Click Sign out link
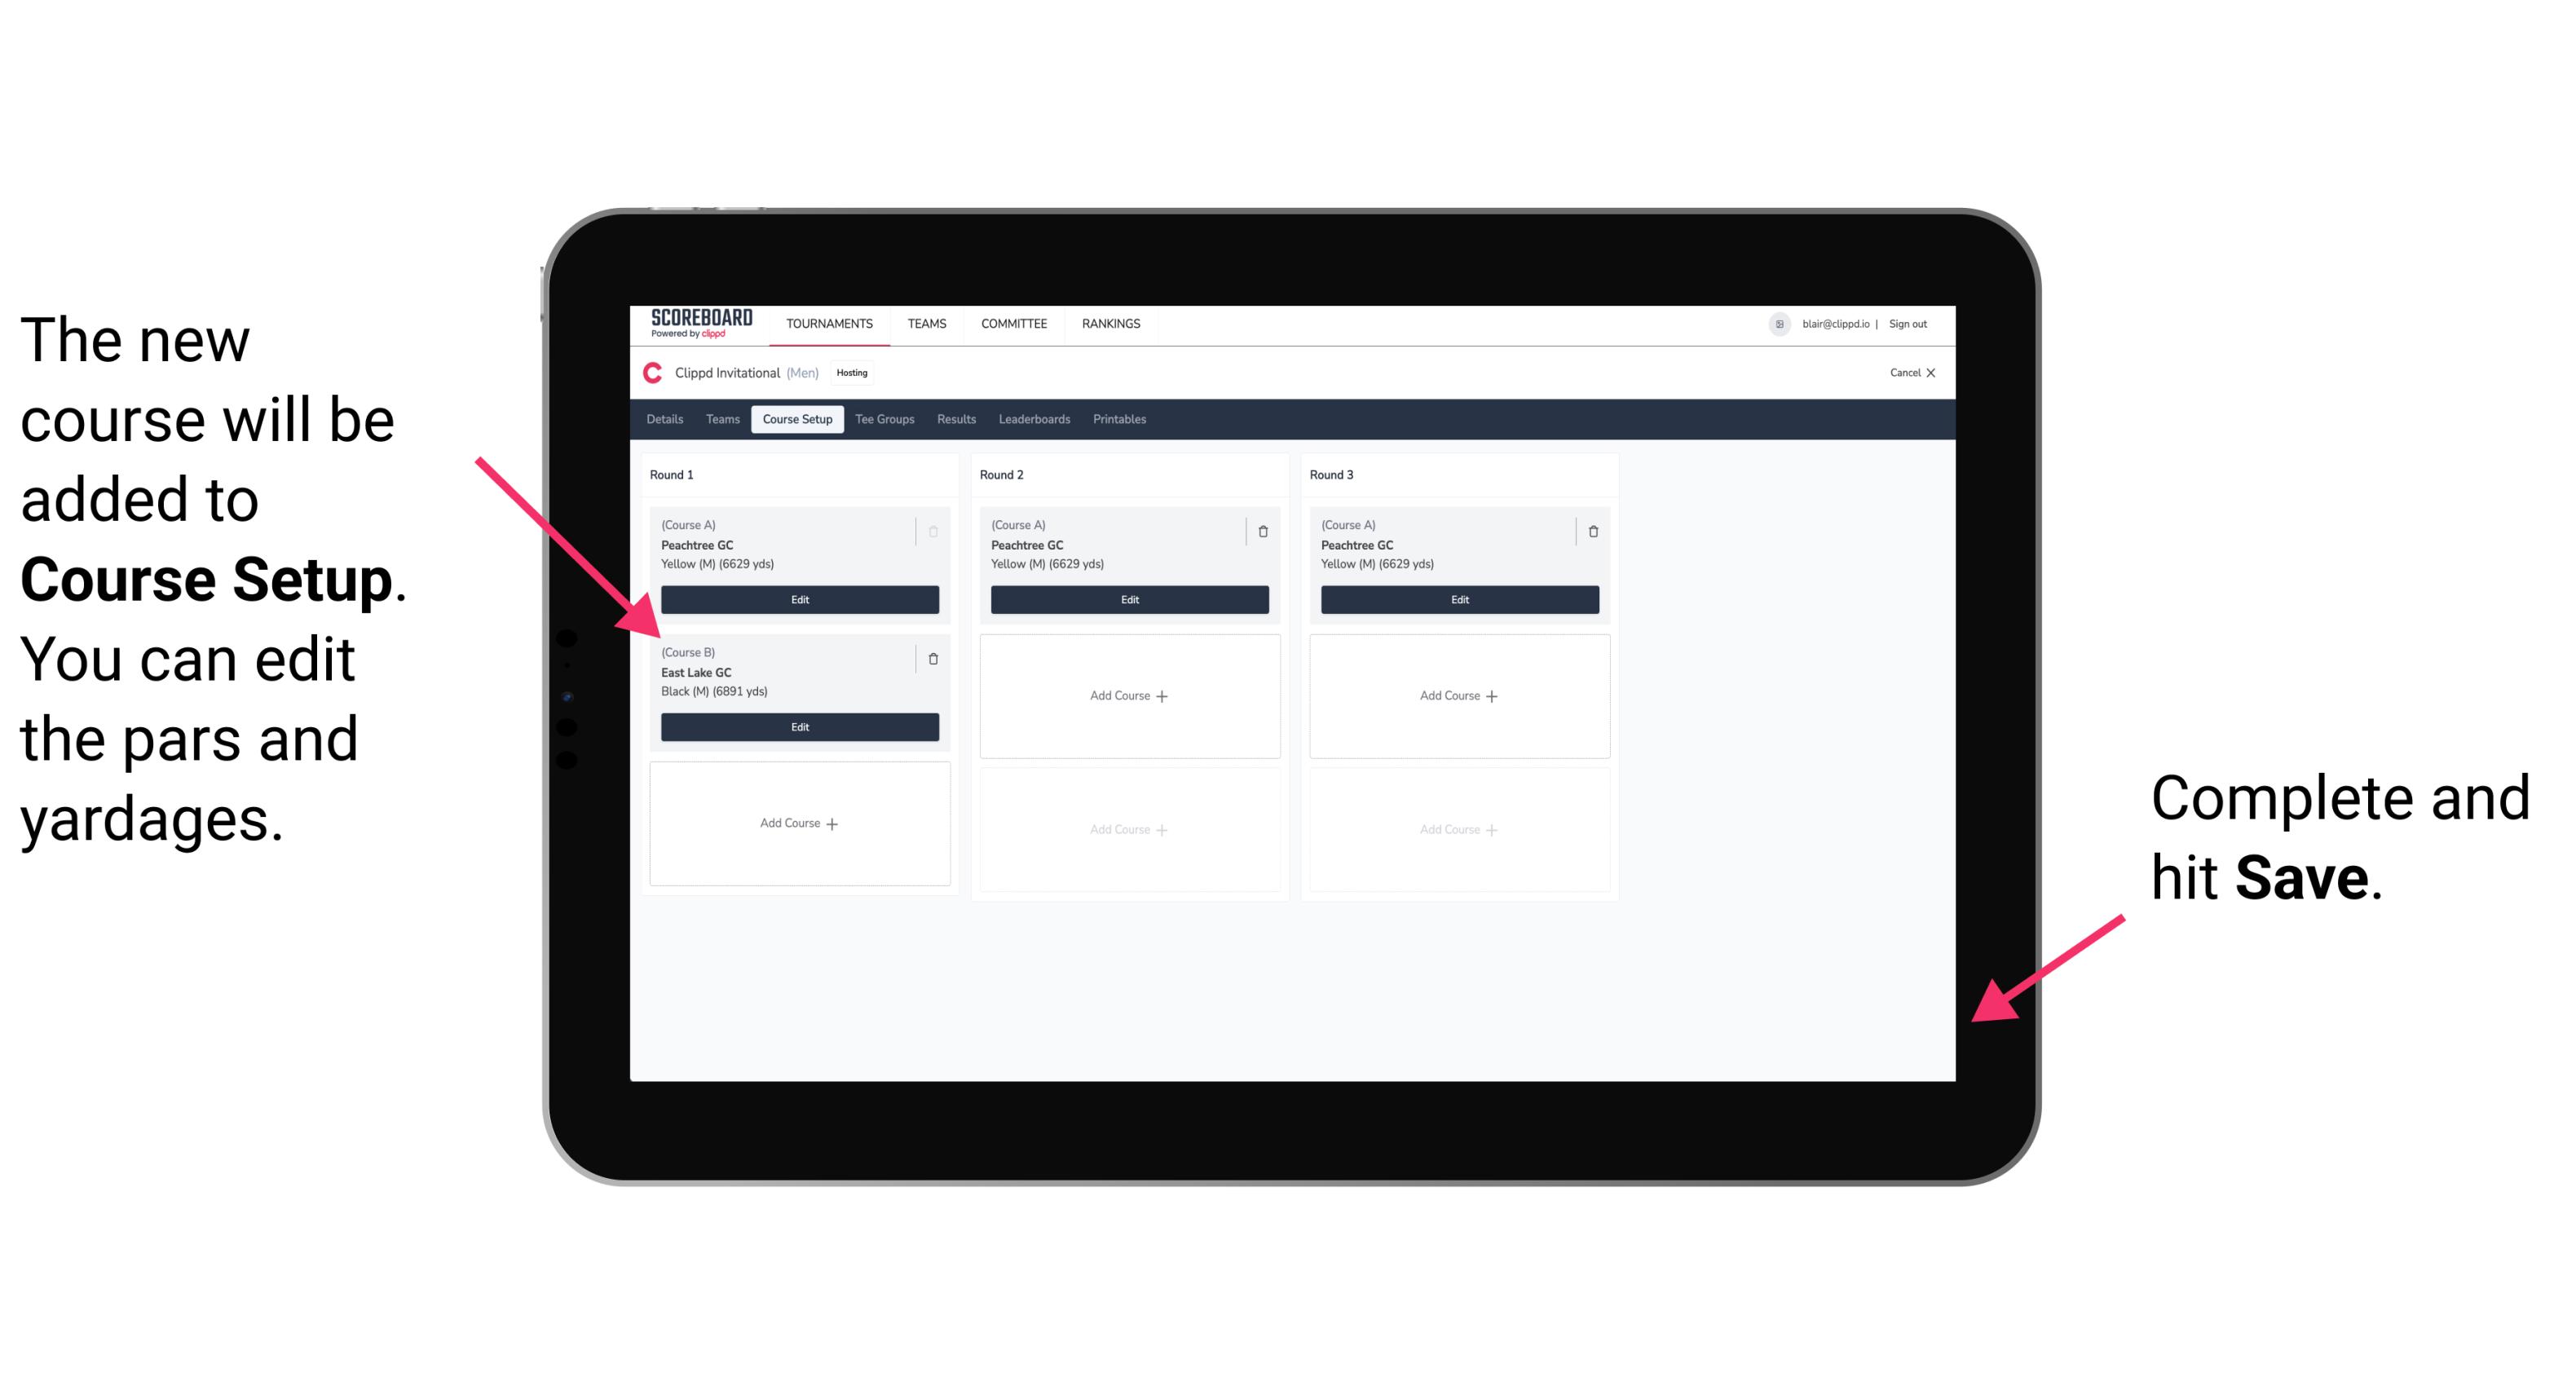The image size is (2576, 1386). tap(1914, 323)
